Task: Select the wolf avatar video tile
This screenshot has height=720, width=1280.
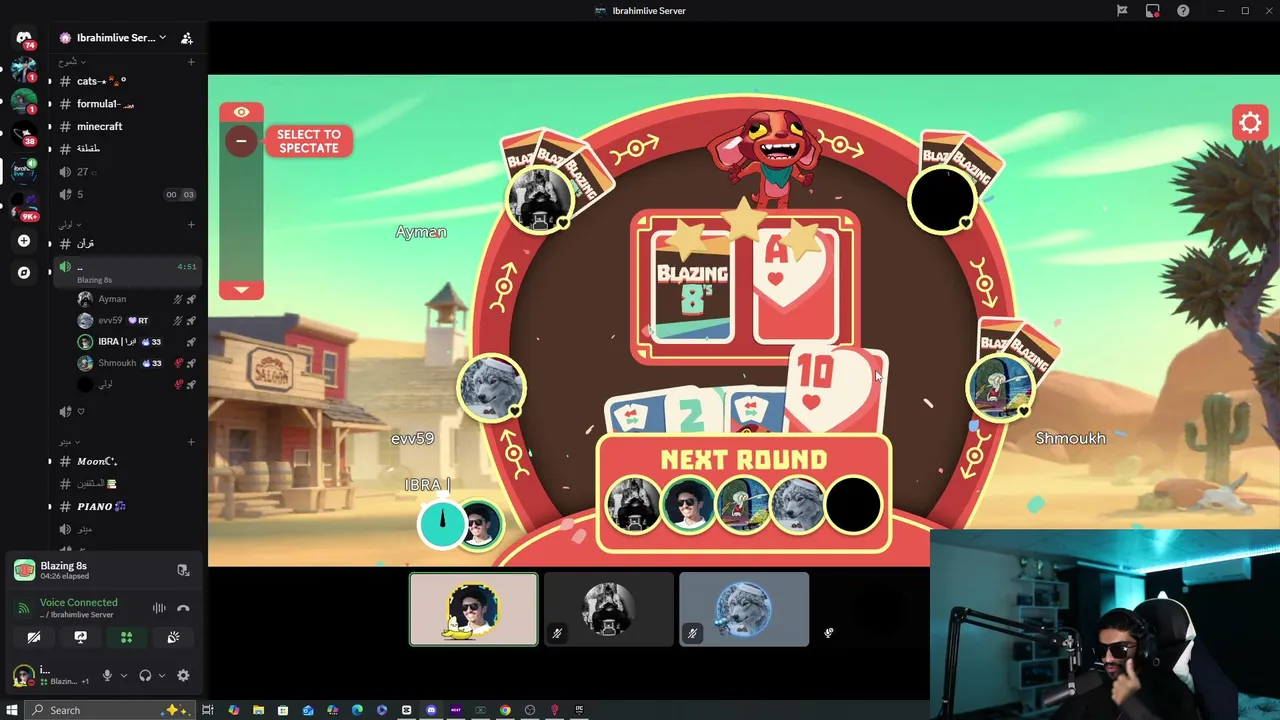Action: click(744, 609)
